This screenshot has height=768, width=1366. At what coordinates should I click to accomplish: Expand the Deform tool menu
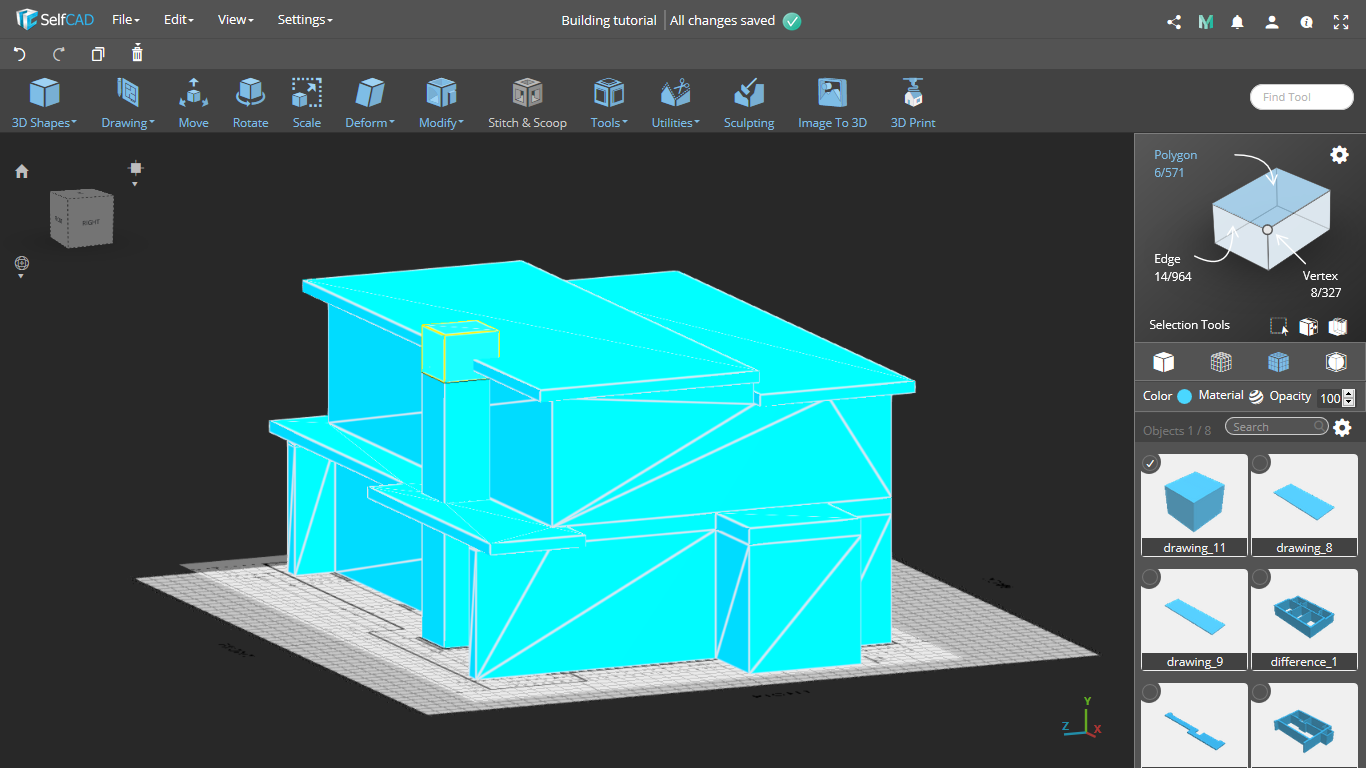370,104
